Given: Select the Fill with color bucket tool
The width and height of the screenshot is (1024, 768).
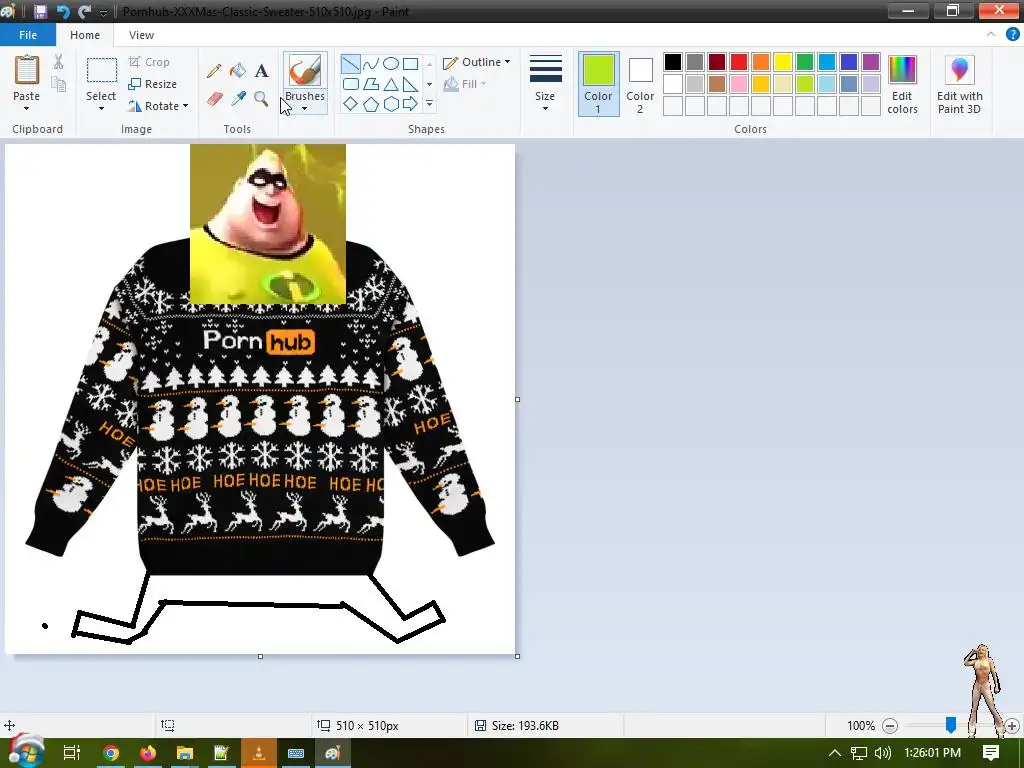Looking at the screenshot, I should tap(238, 71).
